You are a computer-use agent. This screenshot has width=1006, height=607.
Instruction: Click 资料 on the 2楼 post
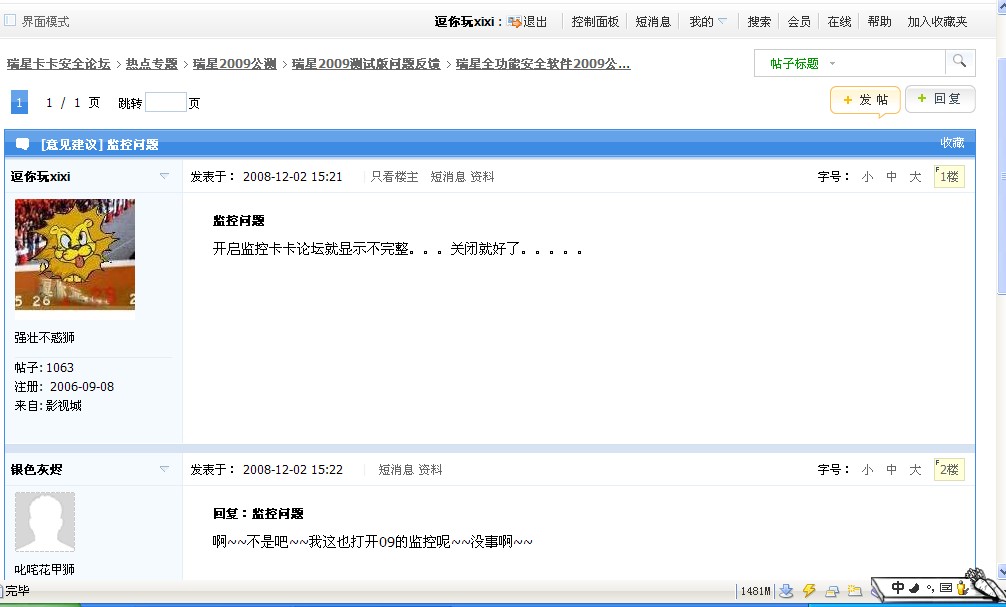point(431,470)
